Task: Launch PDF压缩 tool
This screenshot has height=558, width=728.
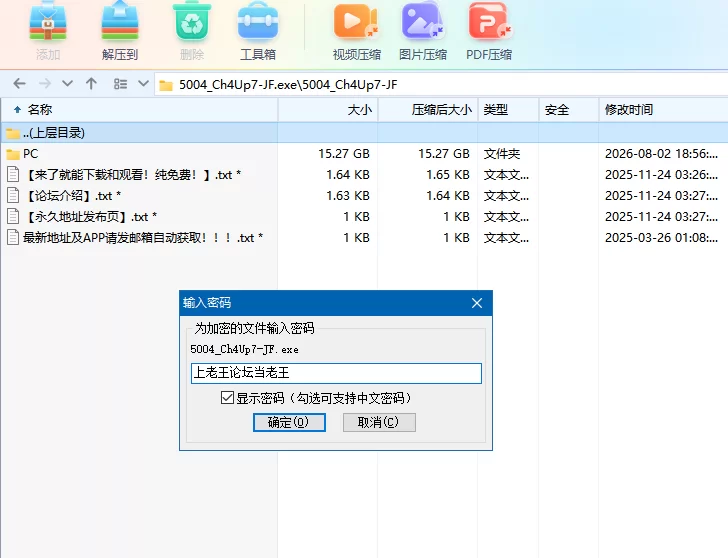Action: coord(489,31)
